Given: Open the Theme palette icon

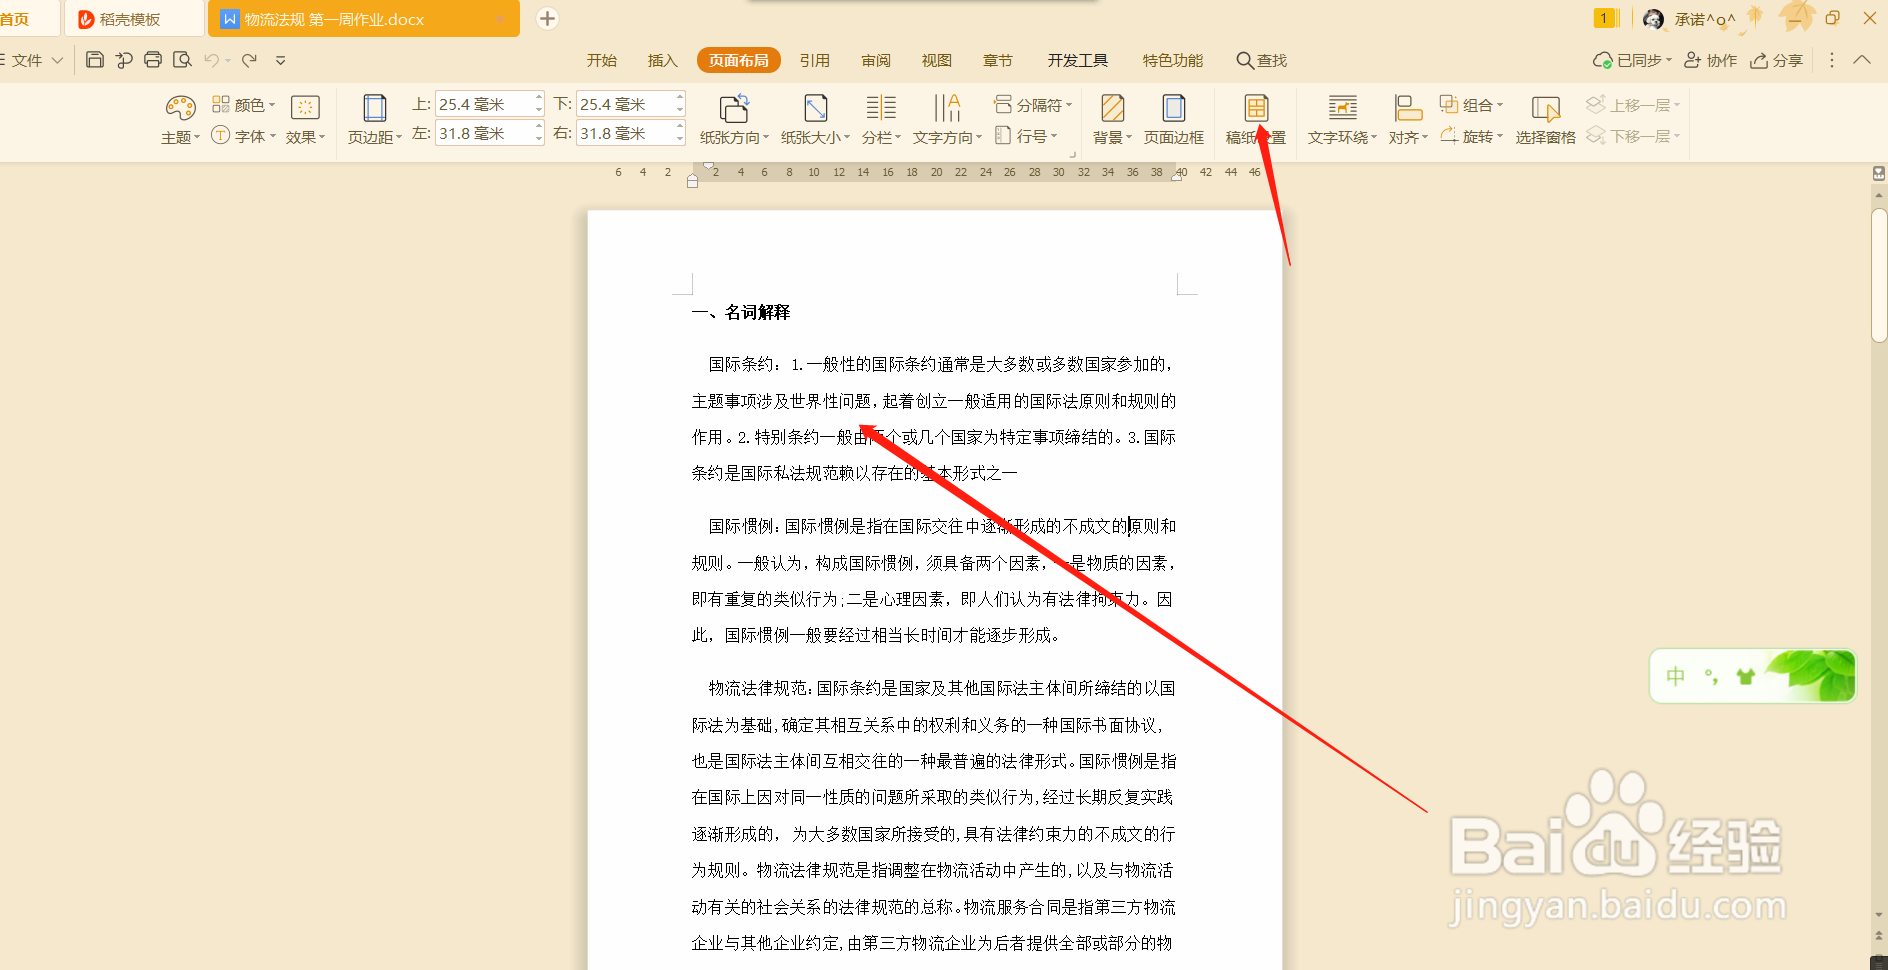Looking at the screenshot, I should [x=181, y=108].
